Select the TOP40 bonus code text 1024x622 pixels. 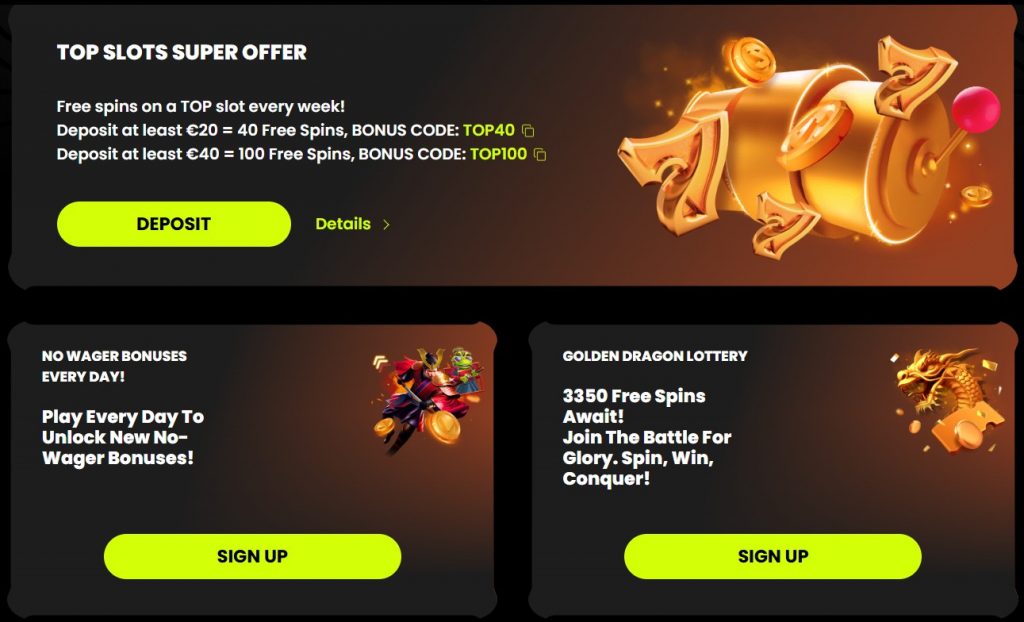[x=489, y=130]
